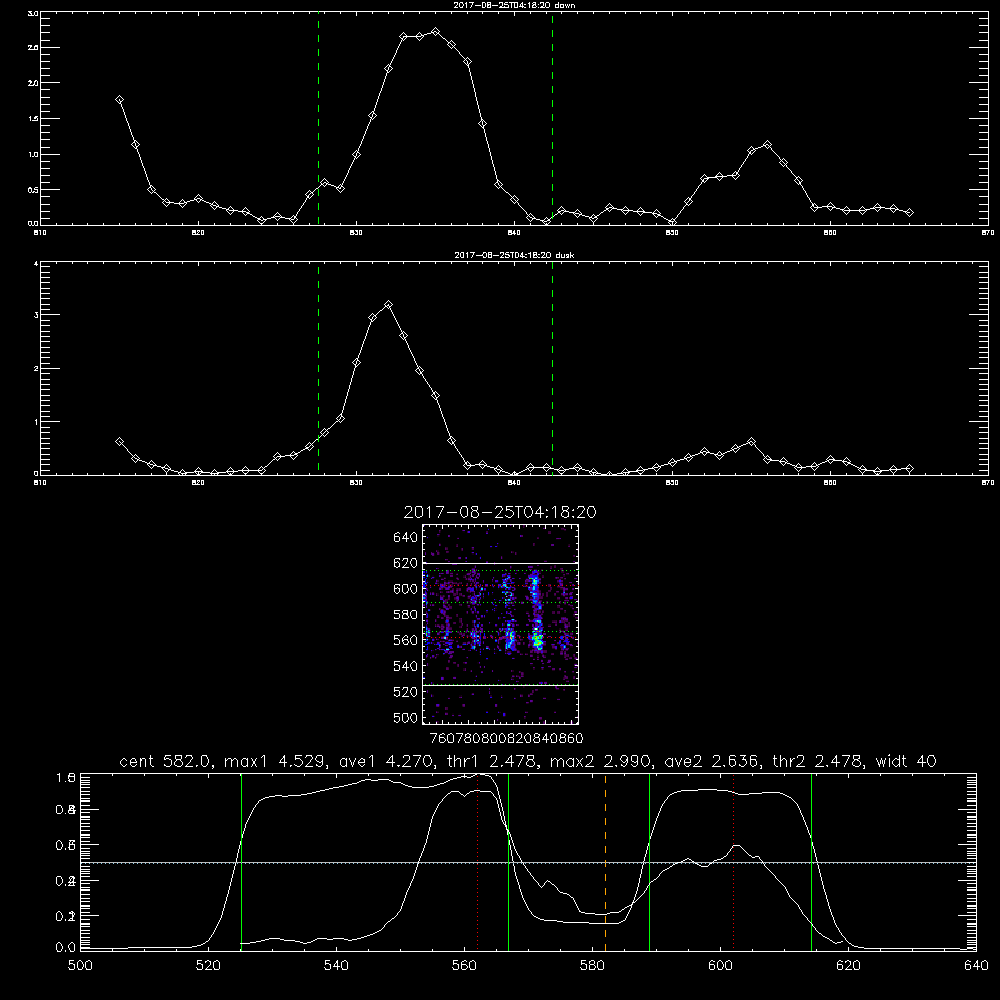Click the right green dashed line in dusk plot

point(552,368)
